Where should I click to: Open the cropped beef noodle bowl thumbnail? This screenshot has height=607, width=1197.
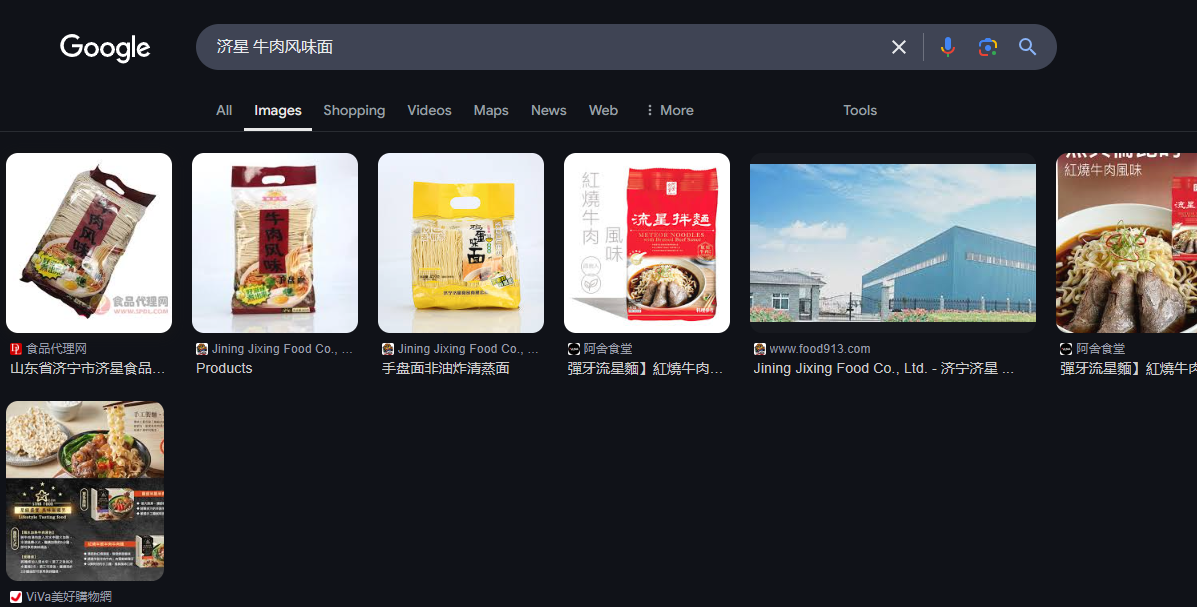coord(1127,243)
